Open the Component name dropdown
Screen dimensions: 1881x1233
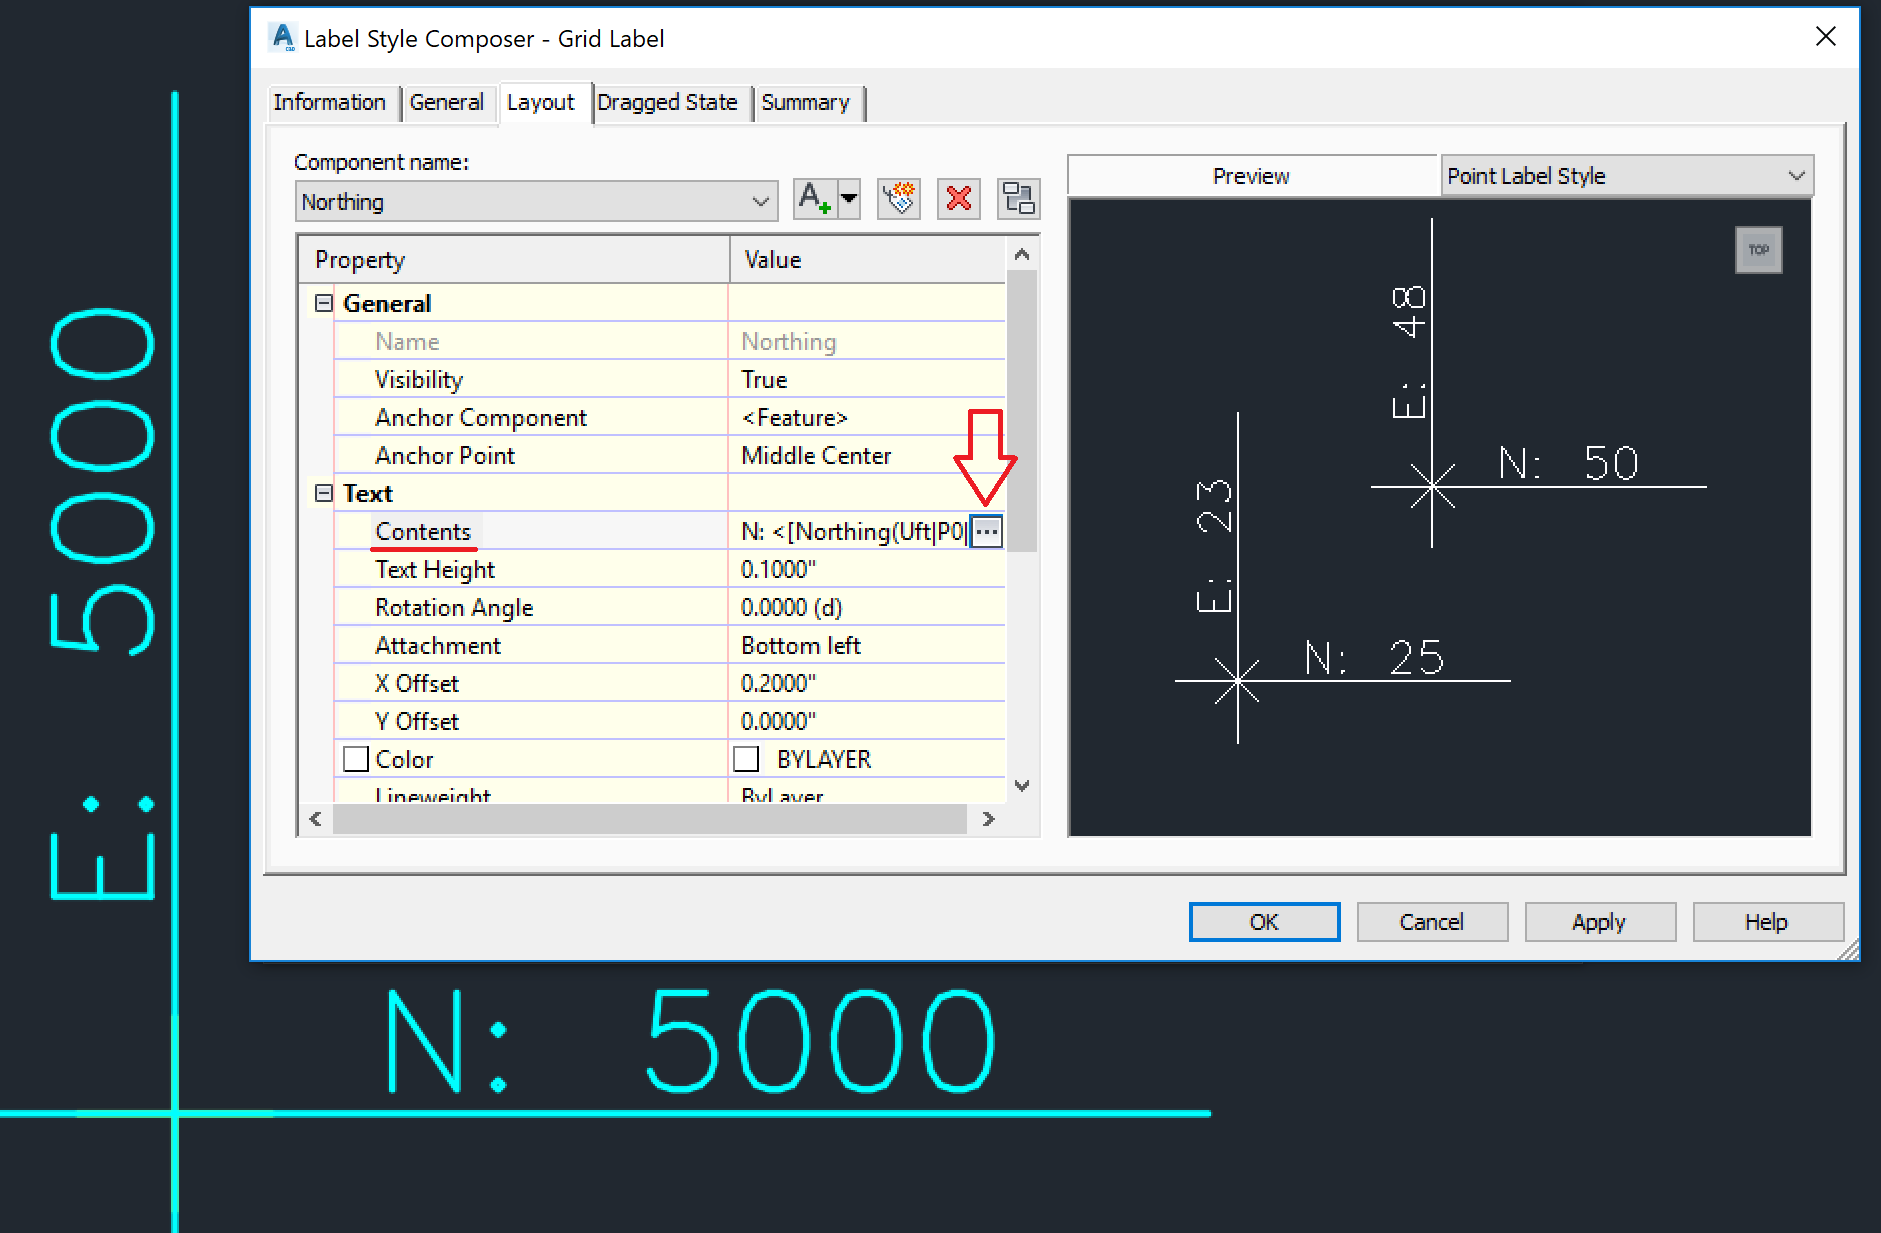pyautogui.click(x=761, y=200)
